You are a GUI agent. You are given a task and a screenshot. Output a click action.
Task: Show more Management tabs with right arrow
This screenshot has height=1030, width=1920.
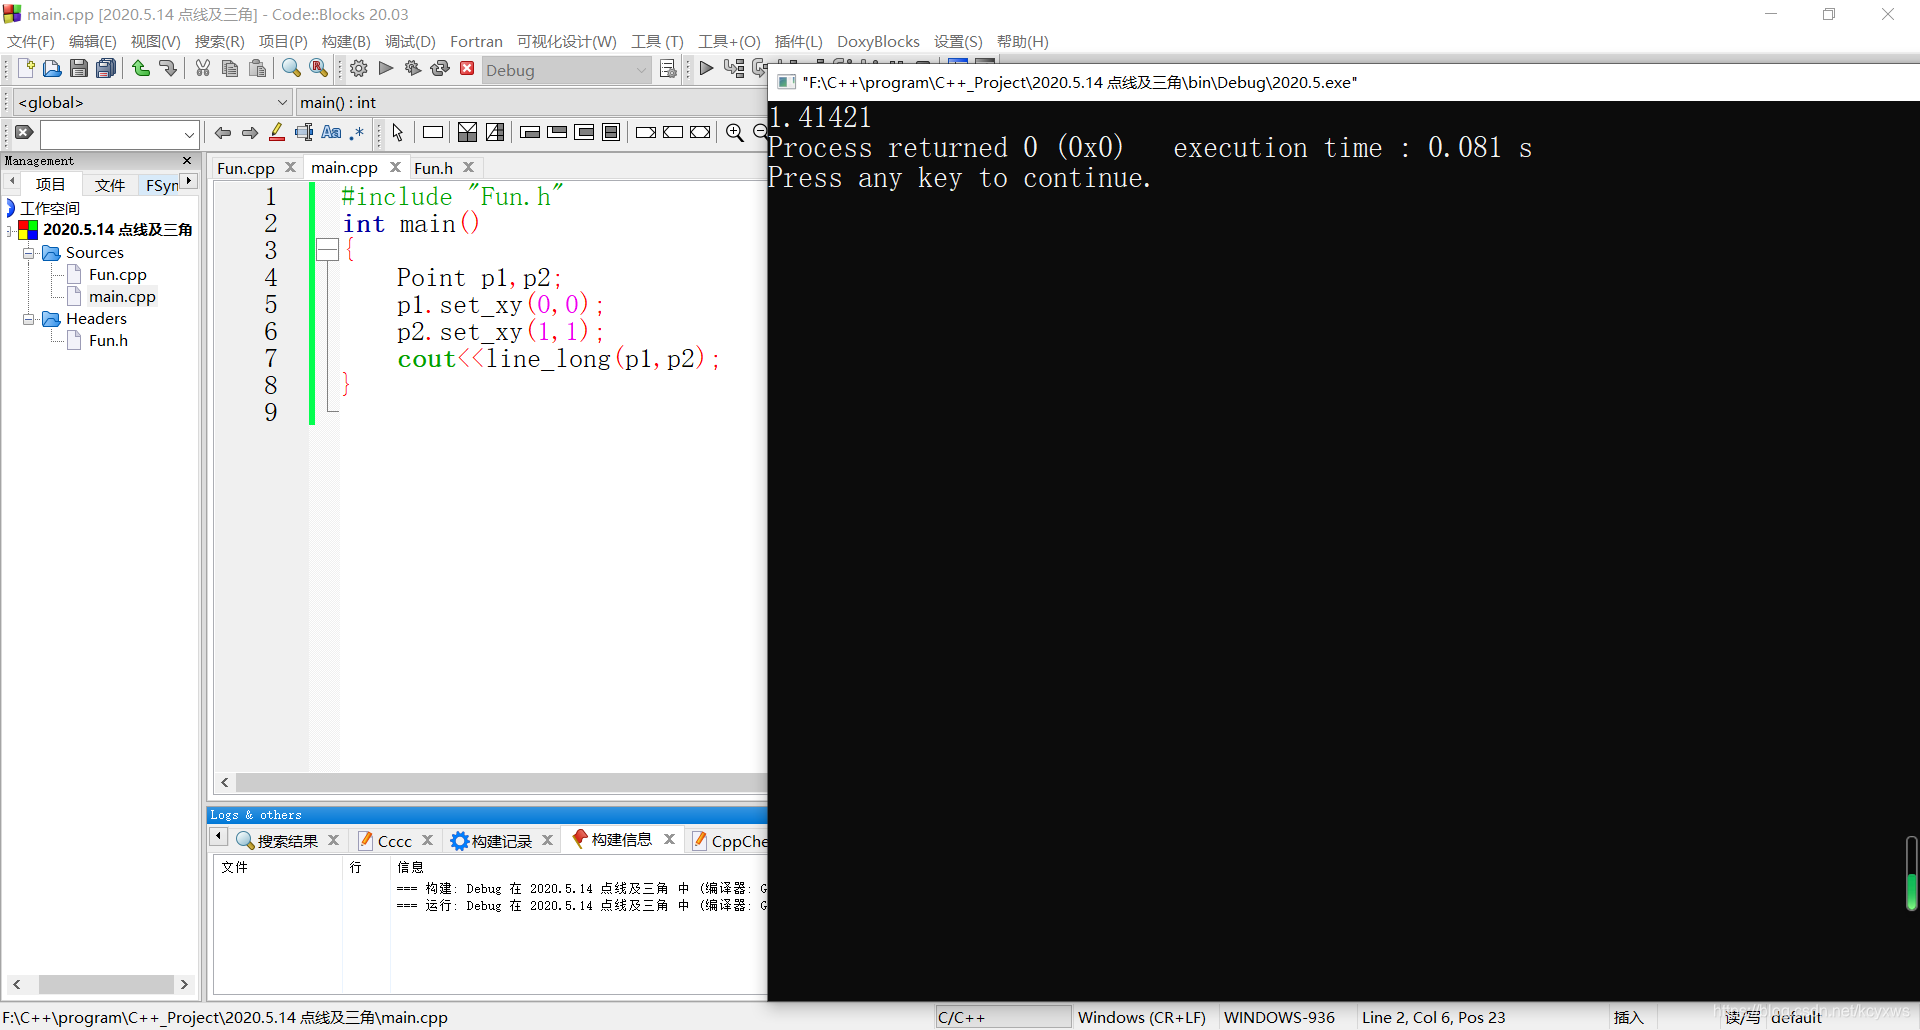189,182
